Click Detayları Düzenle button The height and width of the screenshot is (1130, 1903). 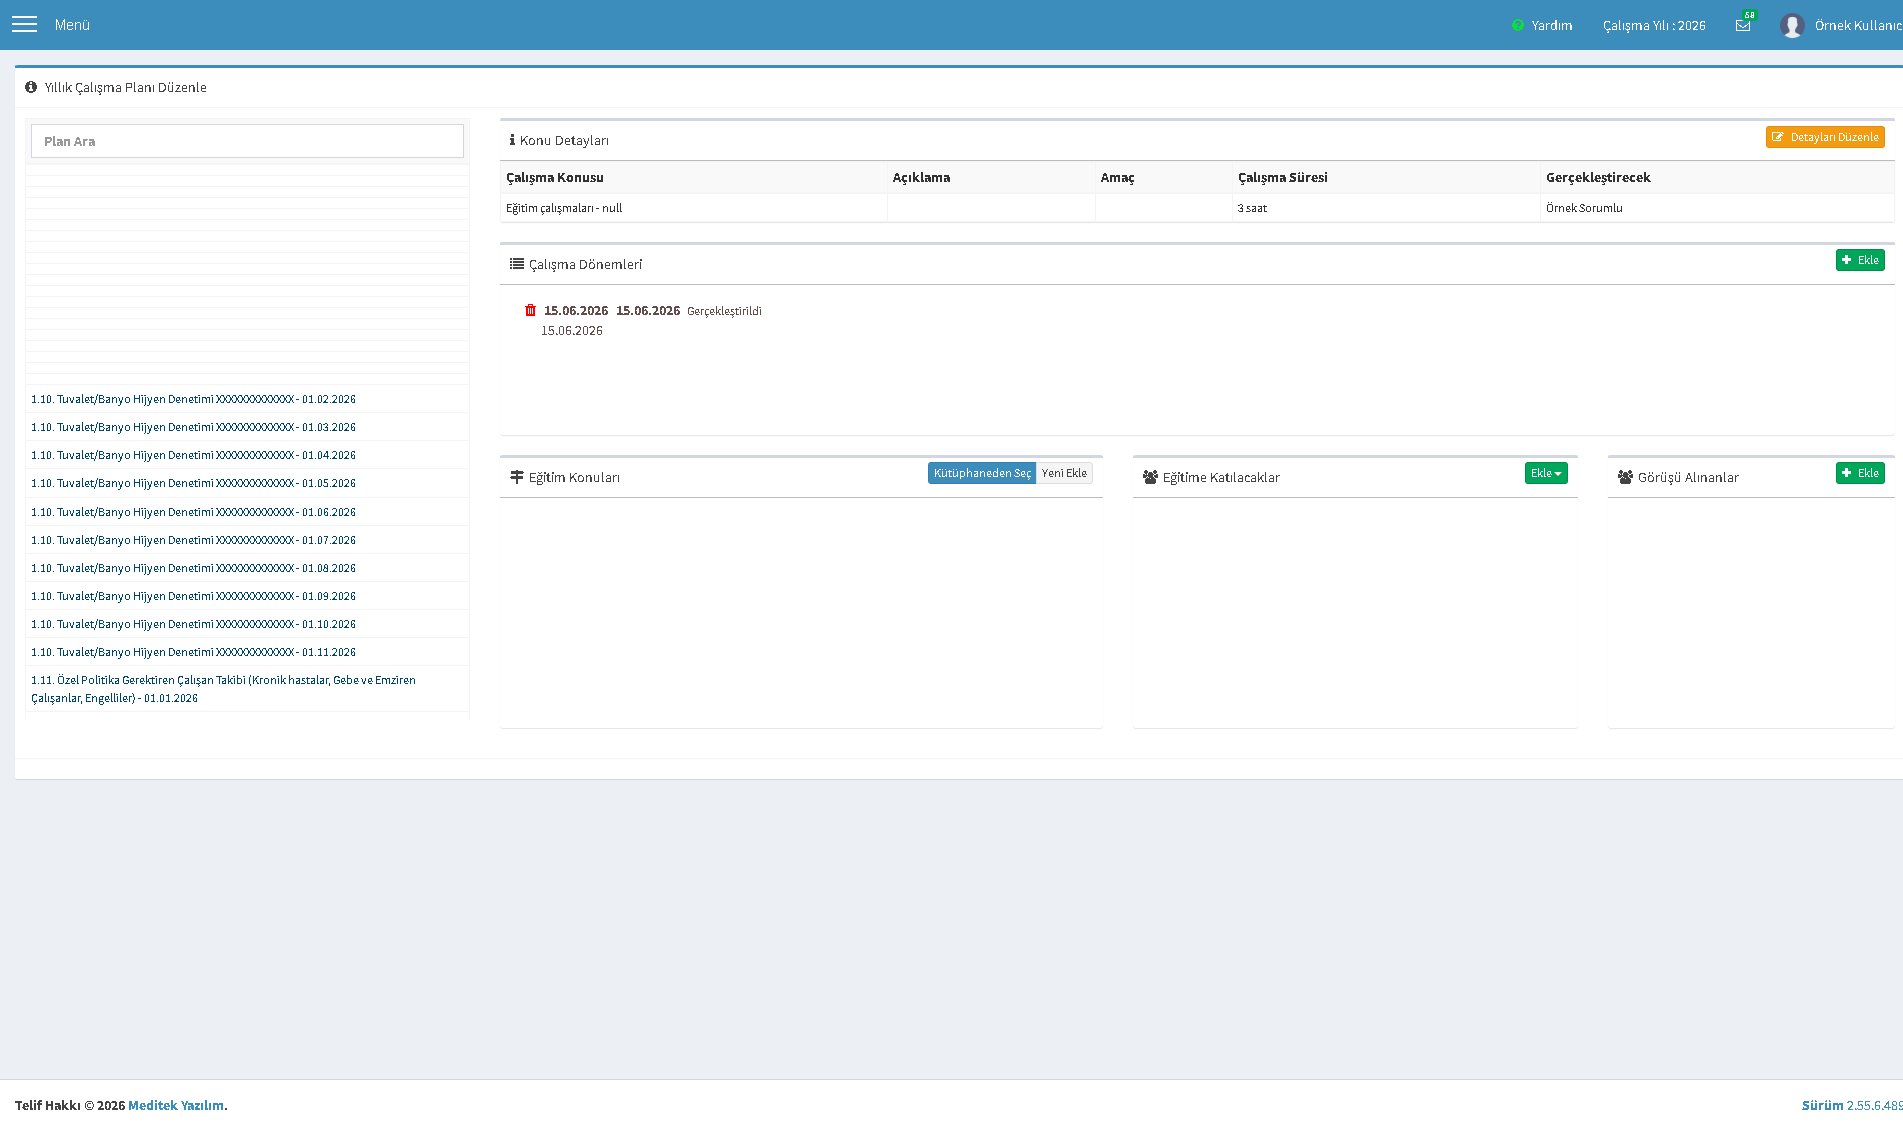(x=1825, y=137)
